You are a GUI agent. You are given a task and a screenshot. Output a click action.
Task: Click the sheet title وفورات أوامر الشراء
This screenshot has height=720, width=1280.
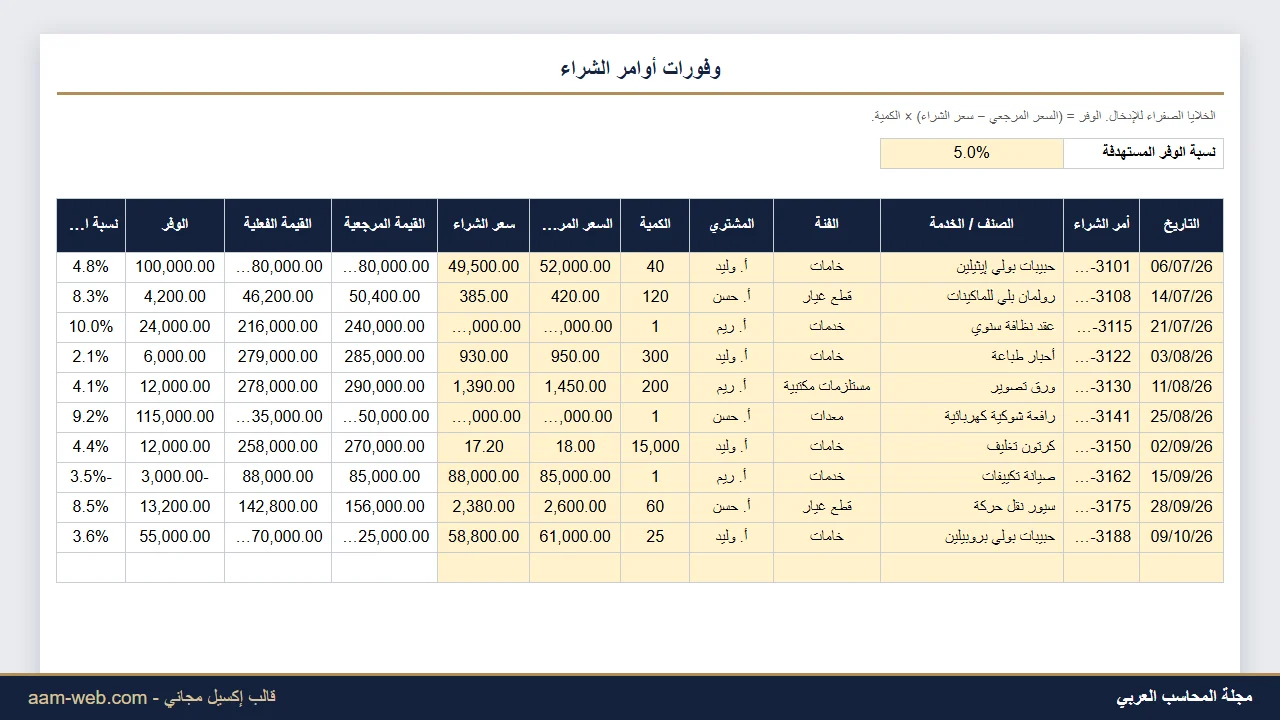click(640, 68)
